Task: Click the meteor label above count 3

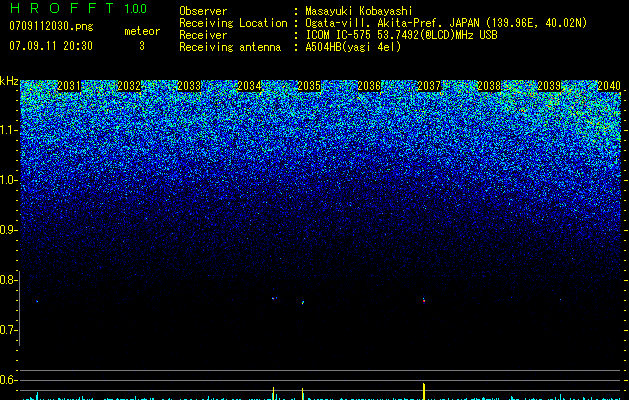Action: (x=142, y=31)
